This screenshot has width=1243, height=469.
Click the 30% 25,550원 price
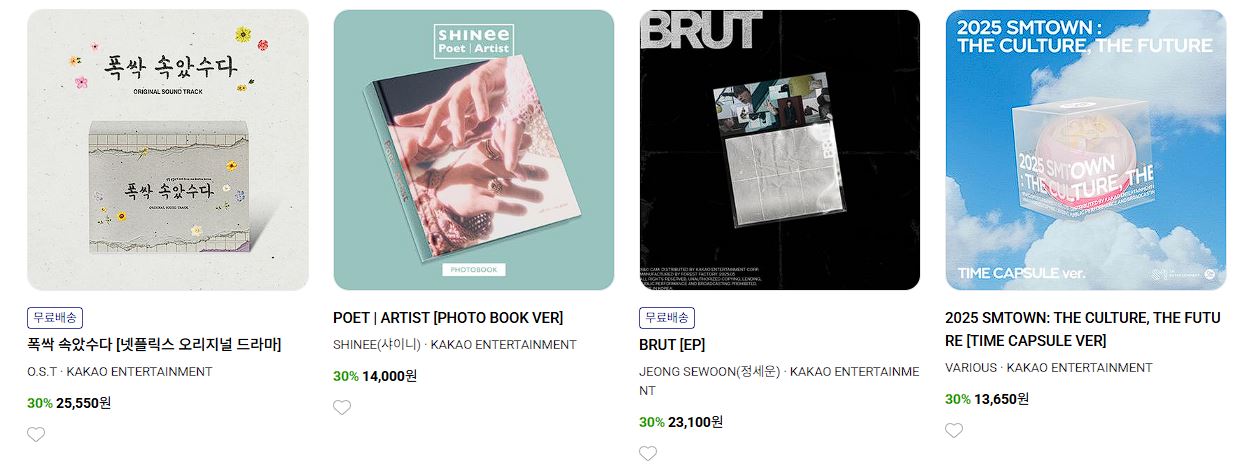pyautogui.click(x=69, y=403)
